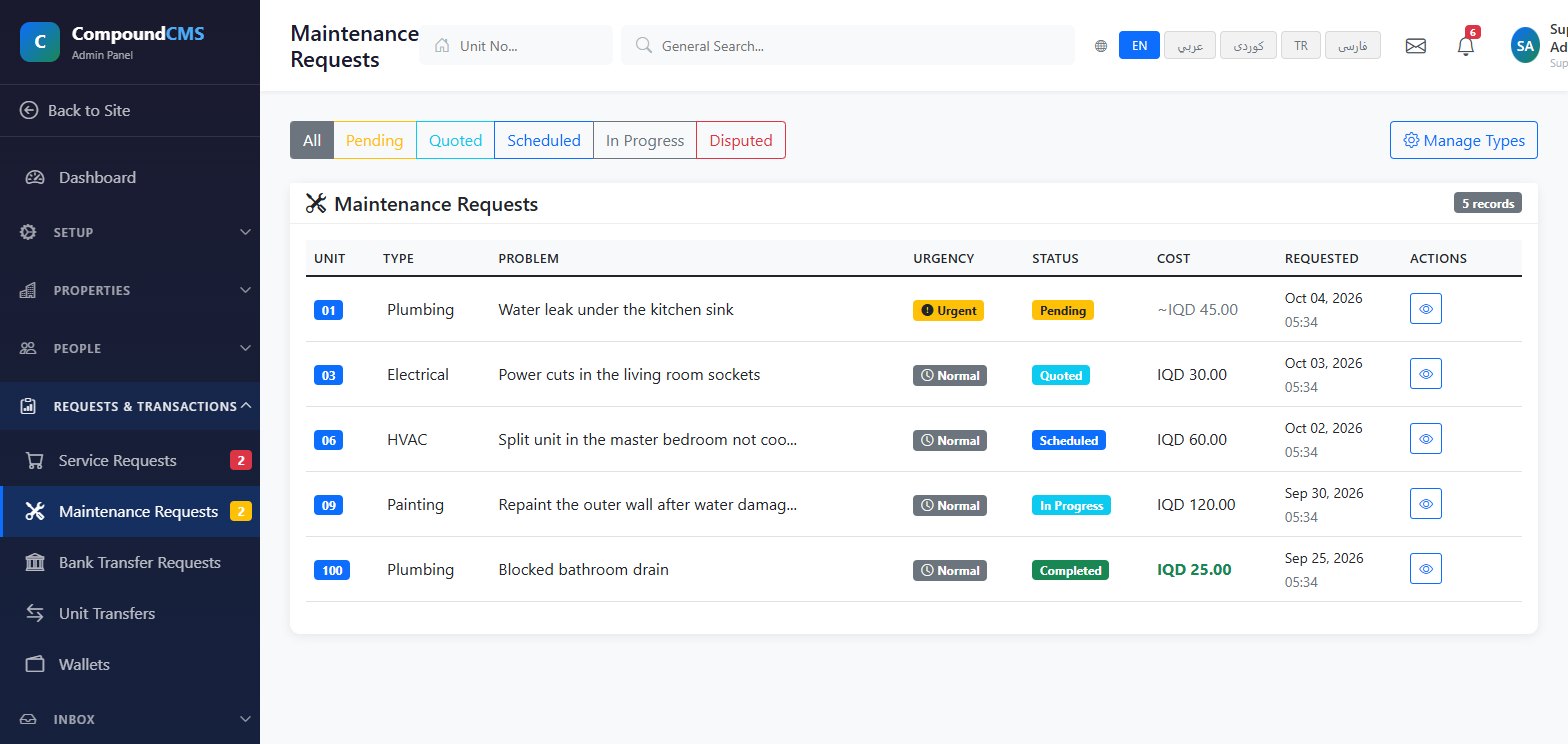This screenshot has width=1568, height=744.
Task: Click the globe language icon
Action: (1101, 46)
